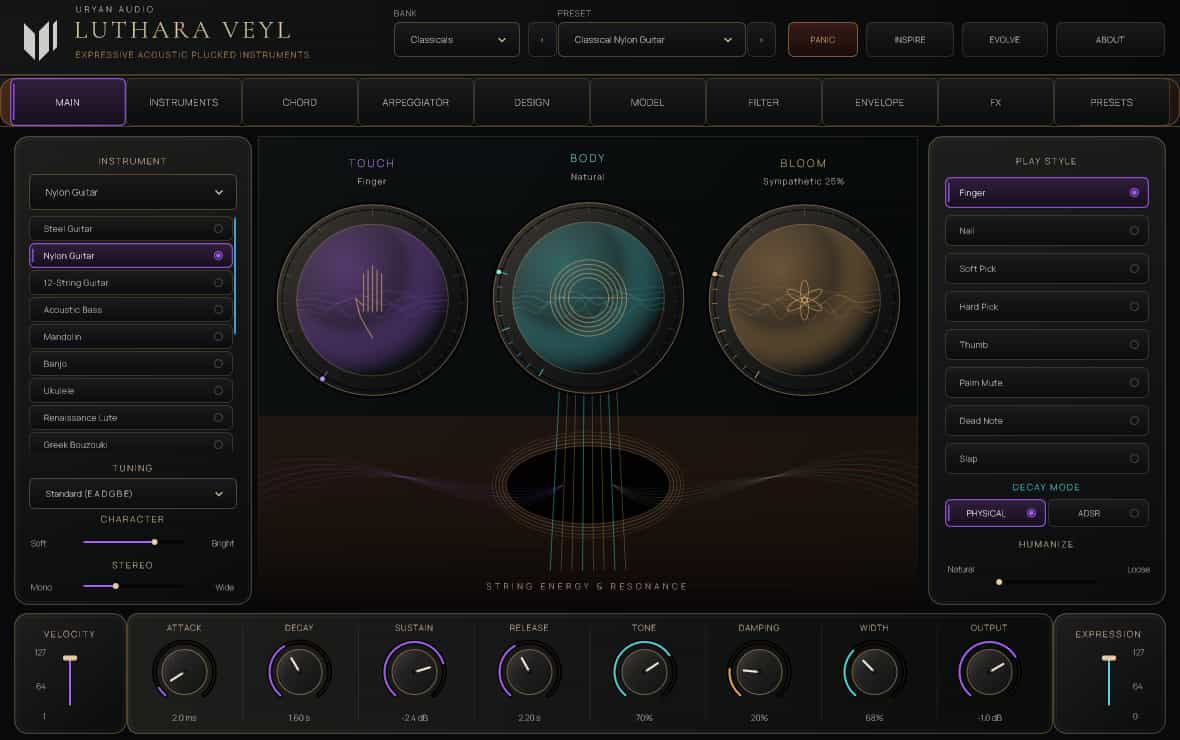
Task: Click the About button
Action: [x=1110, y=40]
